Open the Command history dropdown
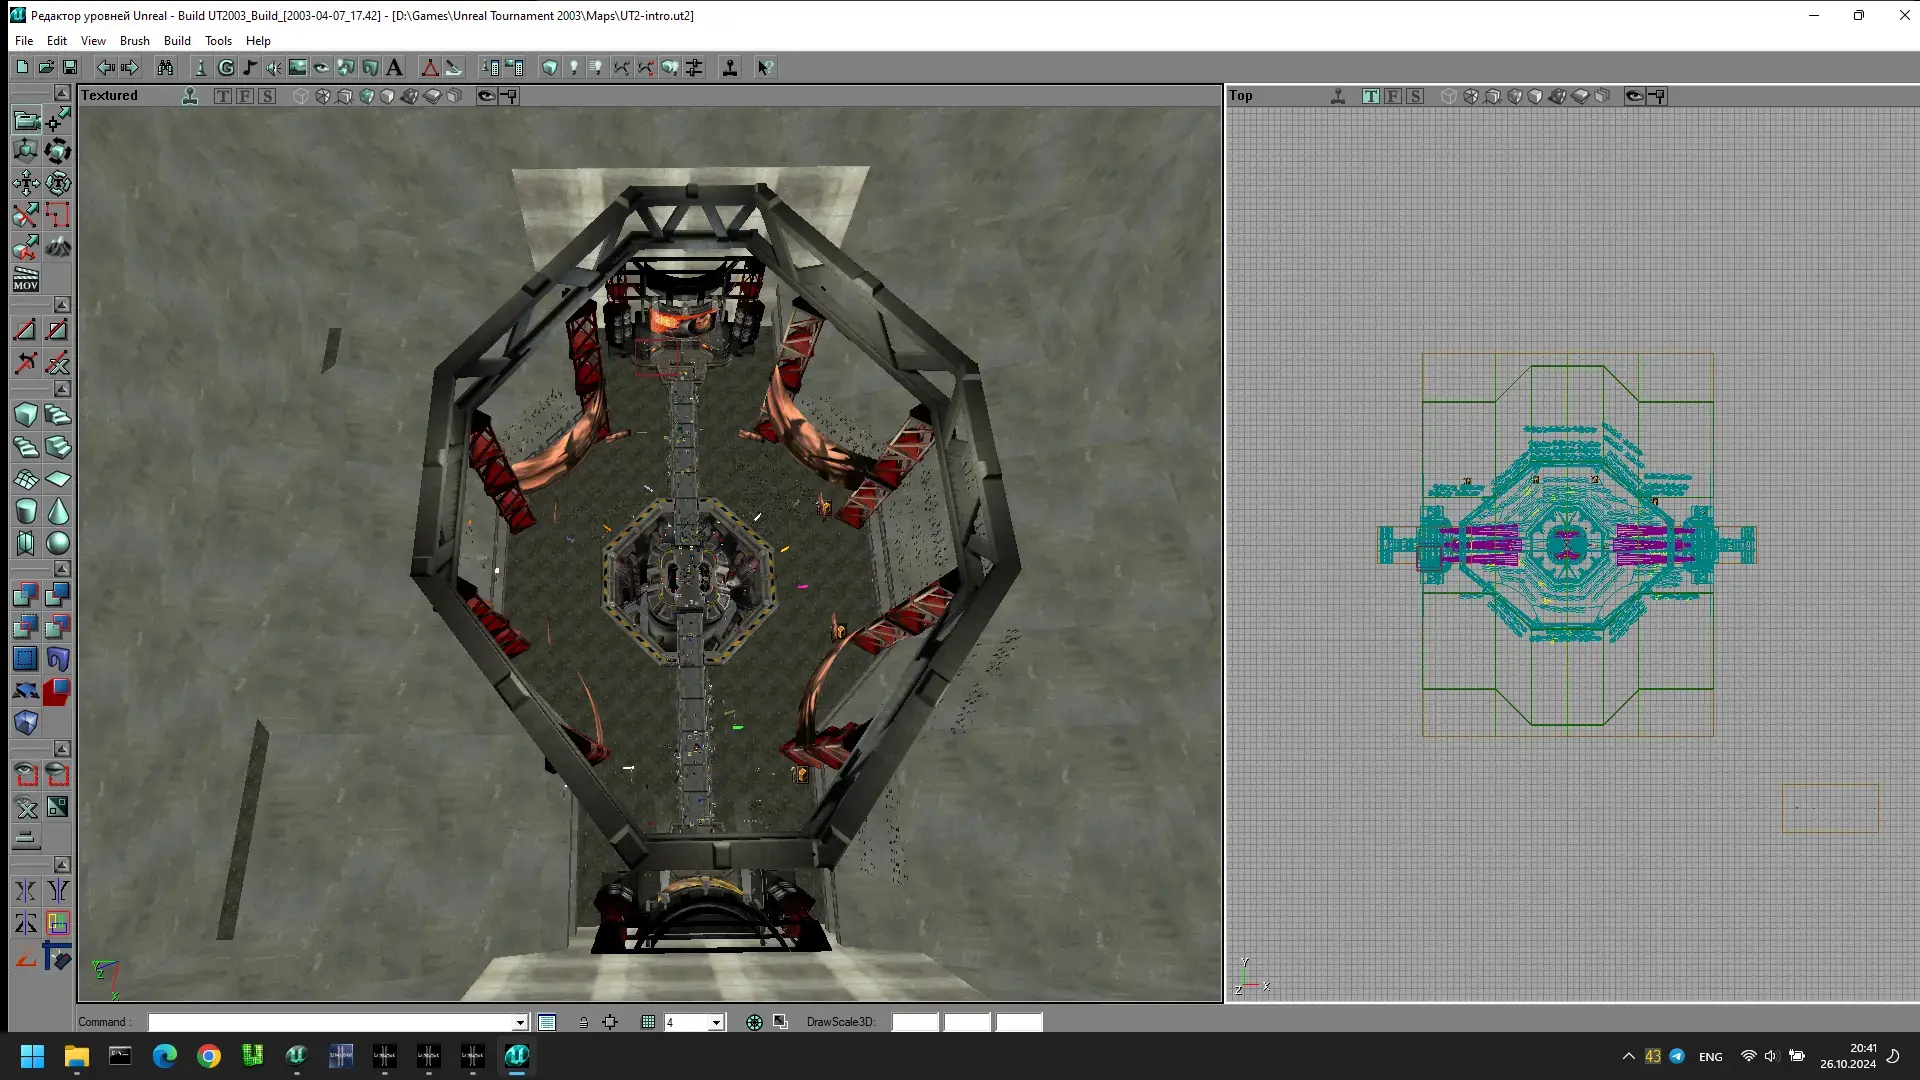 (520, 1022)
